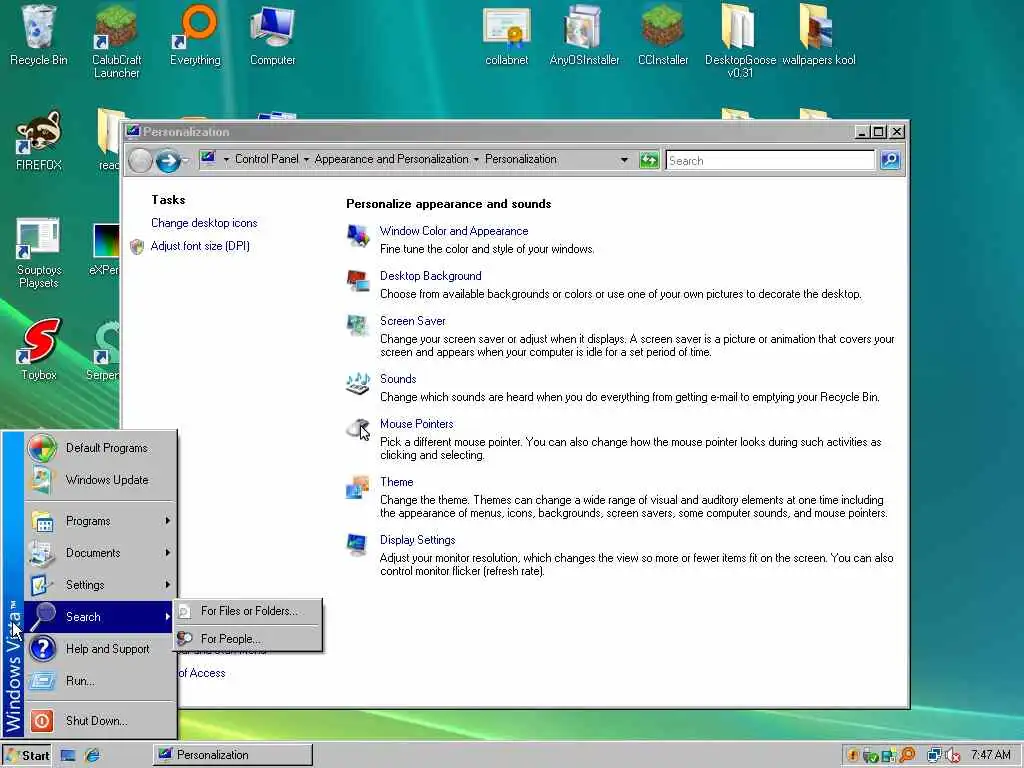Image resolution: width=1024 pixels, height=768 pixels.
Task: Click the Search field in Personalization window
Action: (770, 161)
